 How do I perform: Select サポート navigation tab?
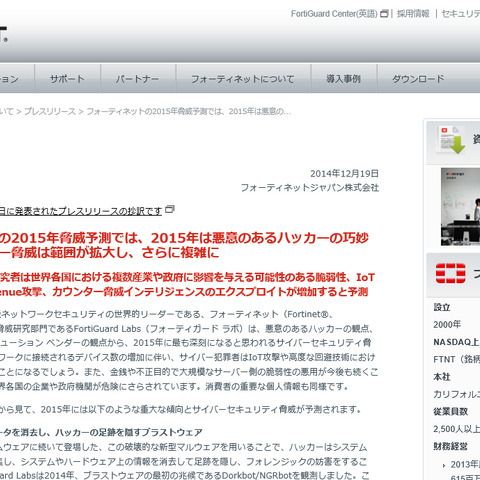tap(67, 79)
